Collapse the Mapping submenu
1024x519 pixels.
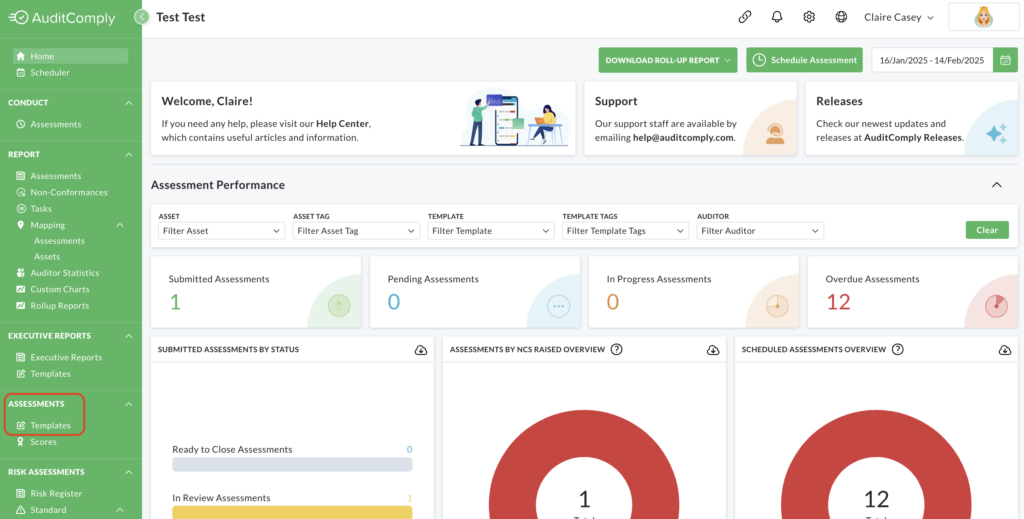point(120,225)
